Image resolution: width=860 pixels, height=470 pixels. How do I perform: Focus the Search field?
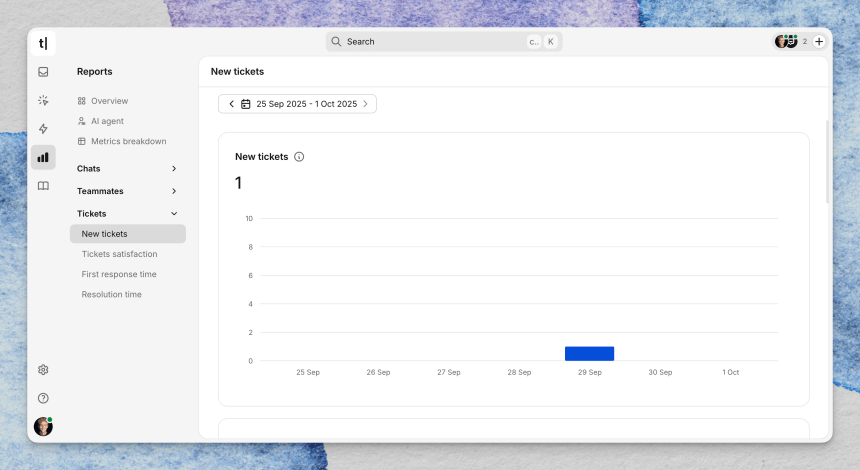coord(444,42)
